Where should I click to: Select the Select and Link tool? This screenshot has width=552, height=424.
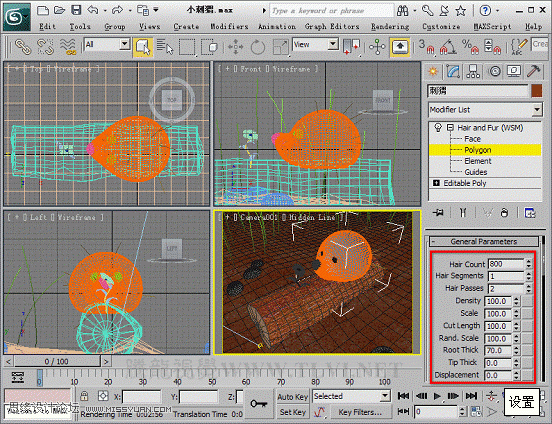pyautogui.click(x=23, y=47)
